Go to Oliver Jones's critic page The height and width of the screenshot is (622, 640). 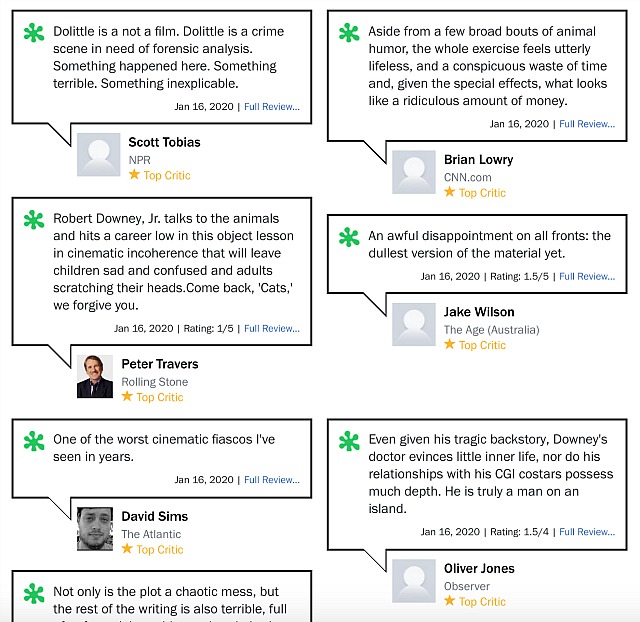[x=479, y=568]
